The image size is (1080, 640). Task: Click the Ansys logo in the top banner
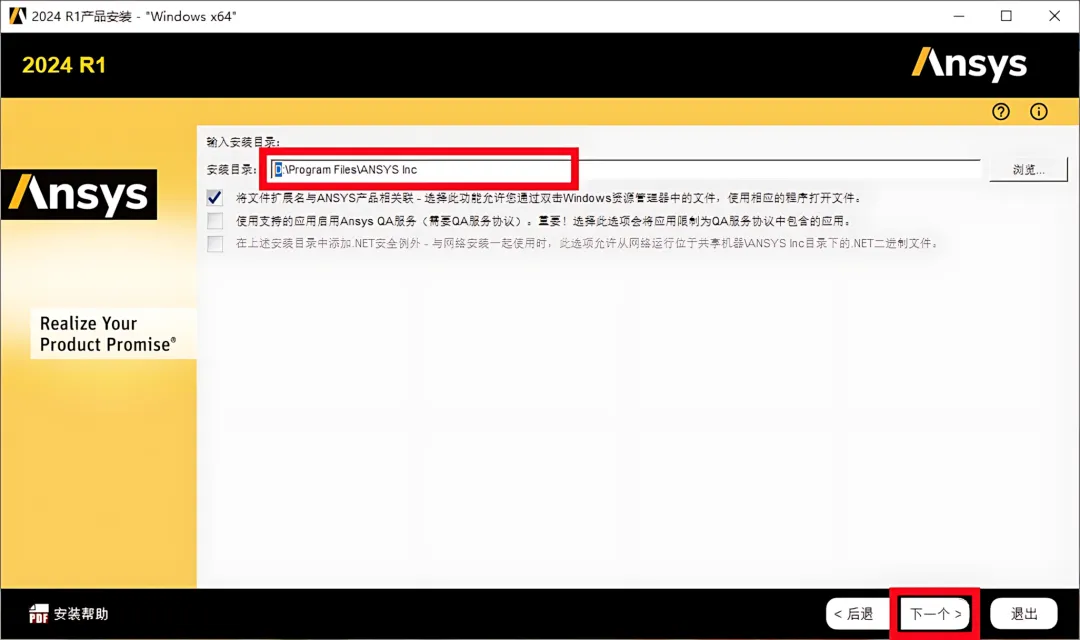point(968,65)
